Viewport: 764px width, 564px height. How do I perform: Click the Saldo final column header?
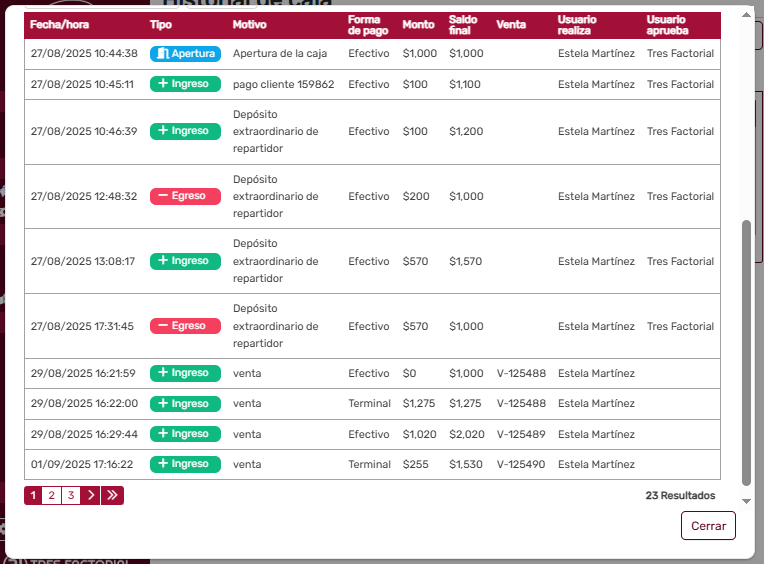pos(463,24)
